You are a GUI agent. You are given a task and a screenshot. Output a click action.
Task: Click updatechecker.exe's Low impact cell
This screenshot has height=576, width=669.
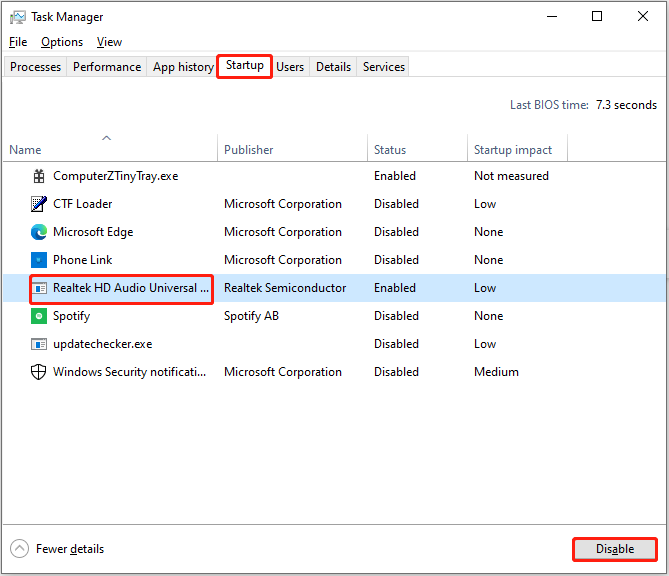[485, 344]
